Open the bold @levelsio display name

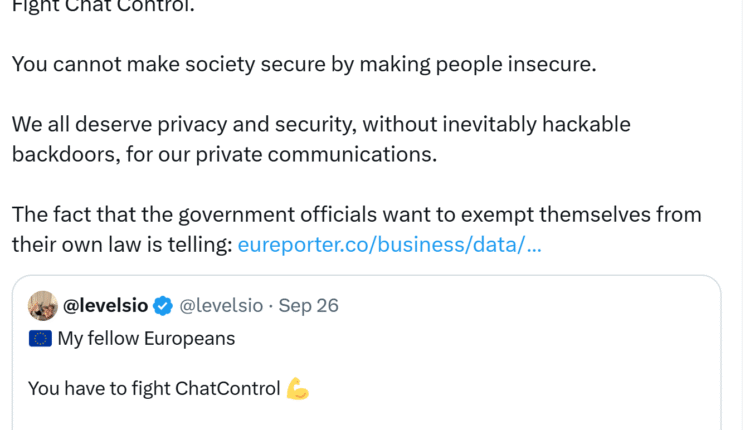point(105,305)
